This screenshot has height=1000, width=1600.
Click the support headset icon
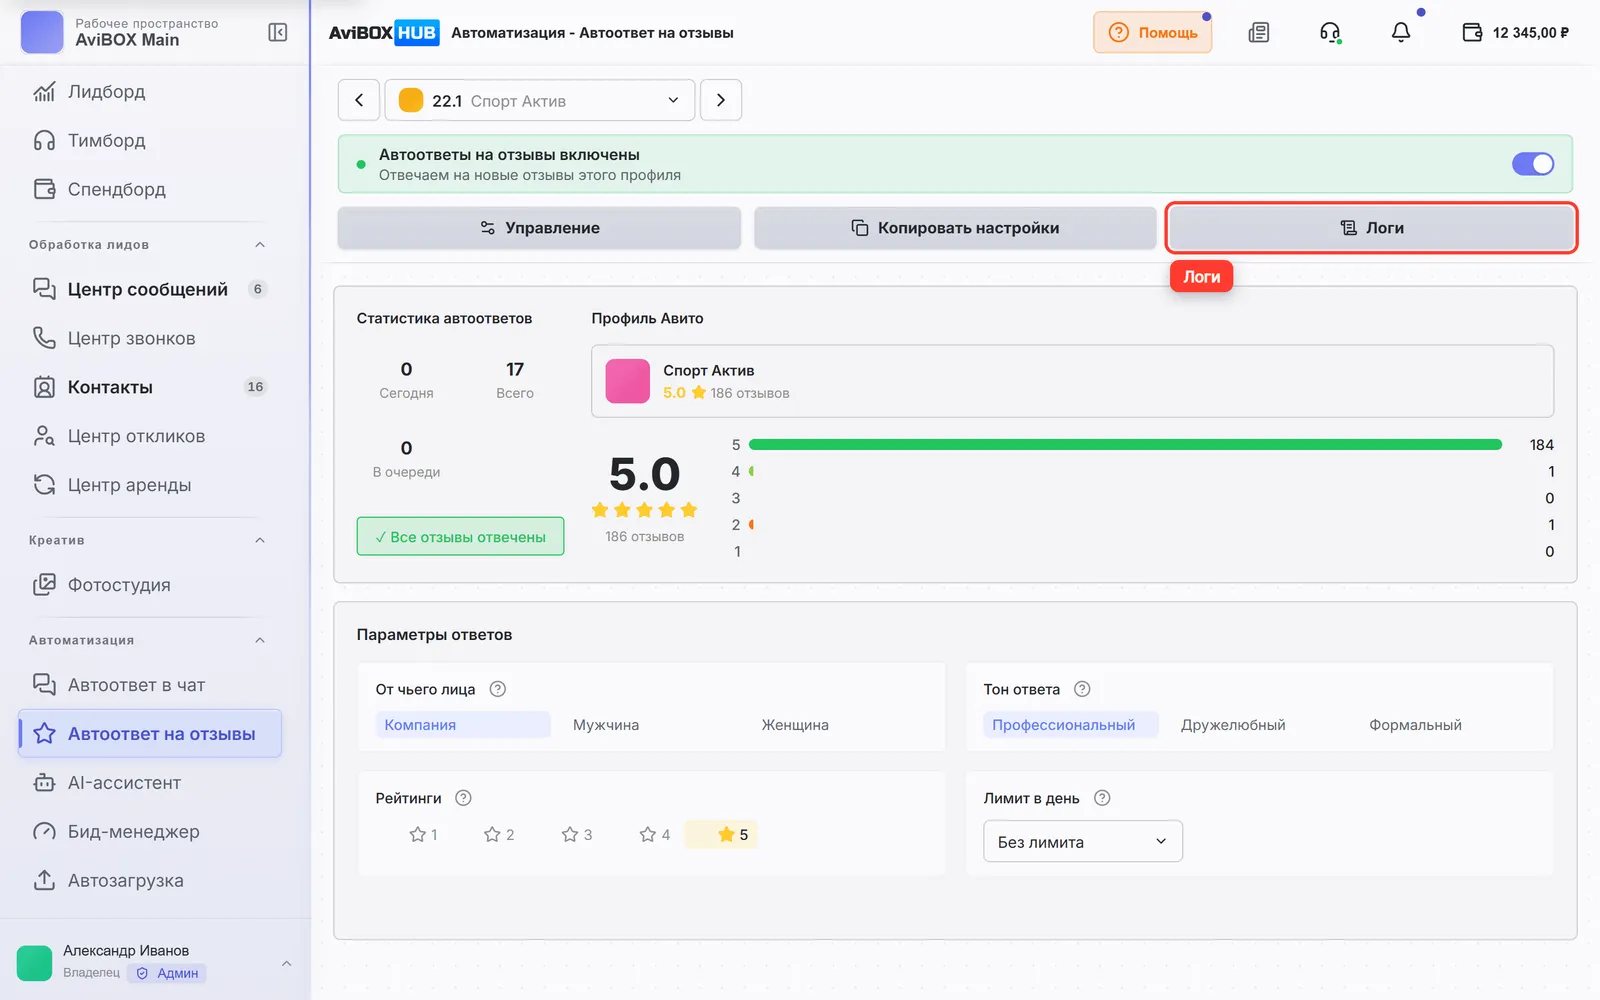pyautogui.click(x=1330, y=33)
